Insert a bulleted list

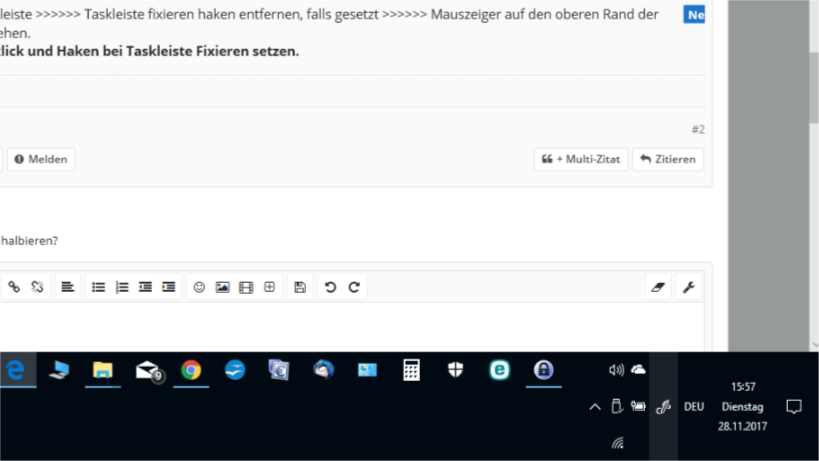pyautogui.click(x=98, y=287)
